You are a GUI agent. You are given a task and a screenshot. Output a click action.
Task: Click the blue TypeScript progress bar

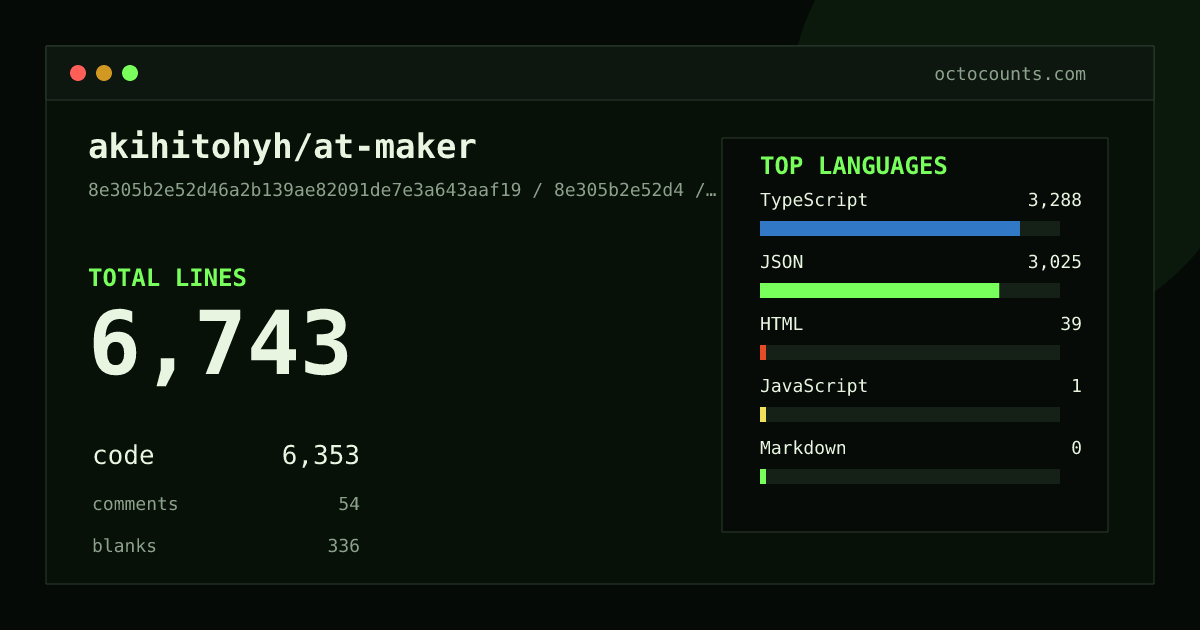click(x=890, y=228)
